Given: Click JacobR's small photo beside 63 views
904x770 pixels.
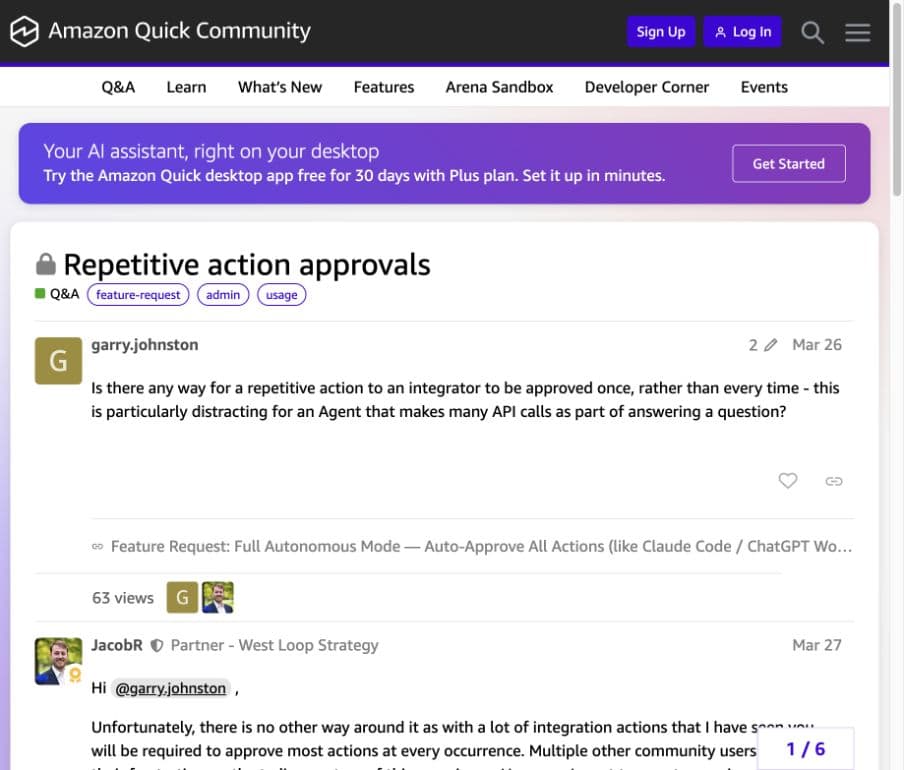Looking at the screenshot, I should [218, 598].
